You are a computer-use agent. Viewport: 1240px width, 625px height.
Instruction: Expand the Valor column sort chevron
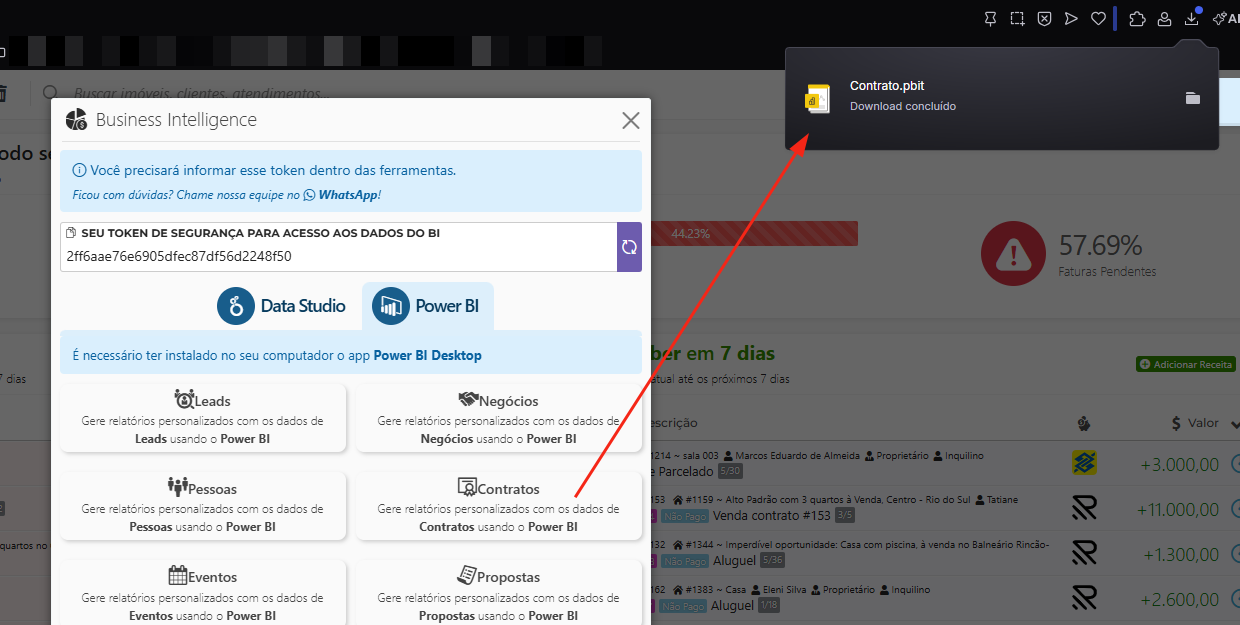pos(1236,424)
